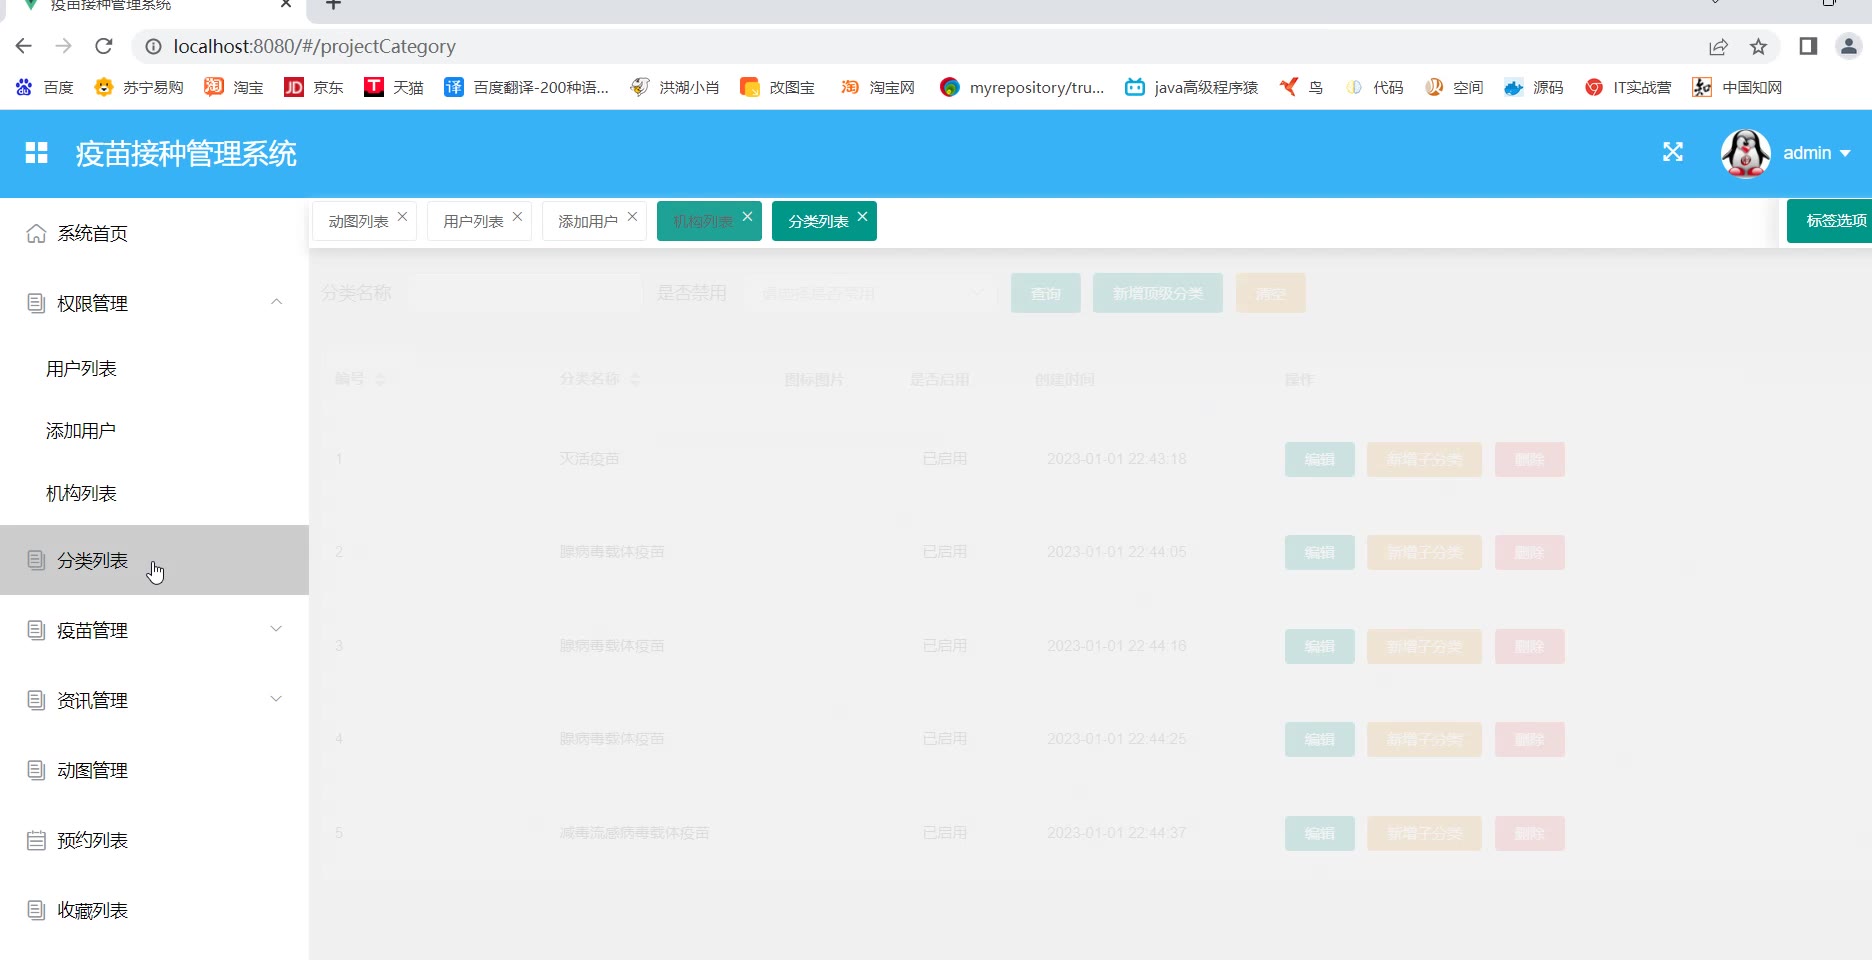Open the myrepository bookmark
The height and width of the screenshot is (960, 1872).
1022,87
